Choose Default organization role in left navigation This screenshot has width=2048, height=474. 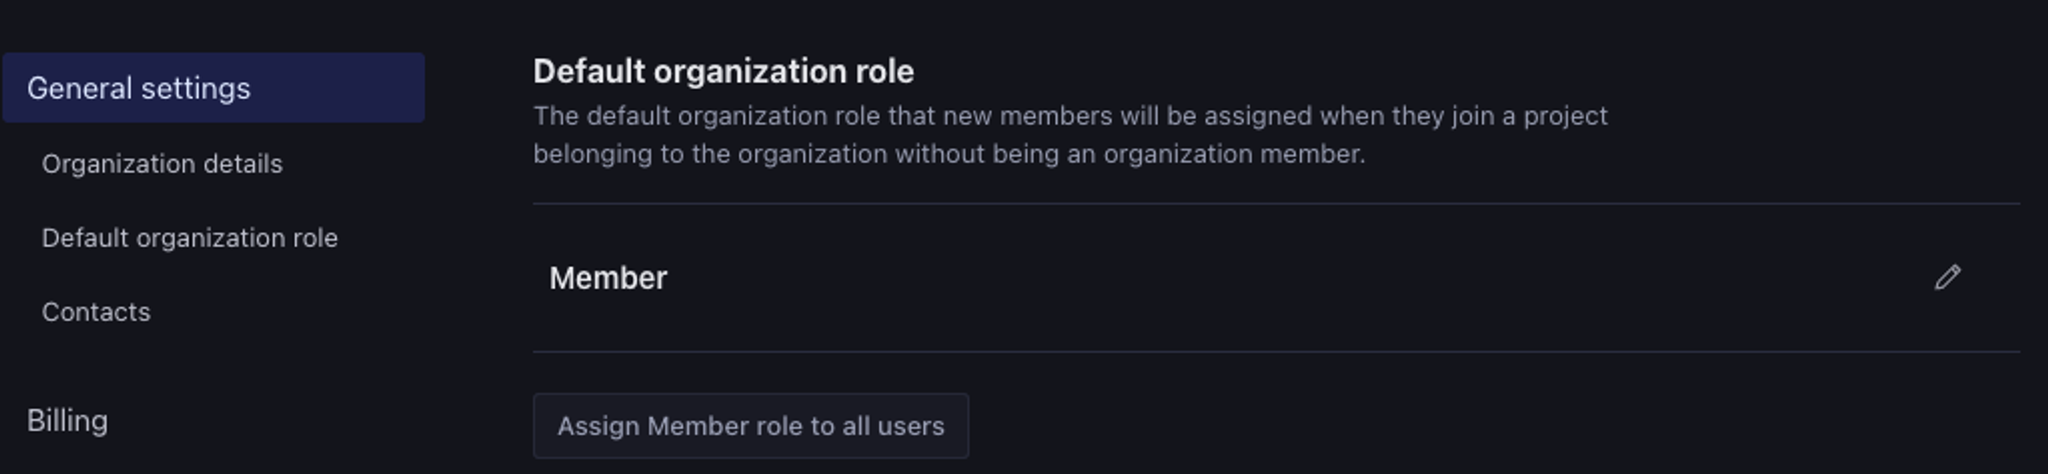(x=190, y=238)
